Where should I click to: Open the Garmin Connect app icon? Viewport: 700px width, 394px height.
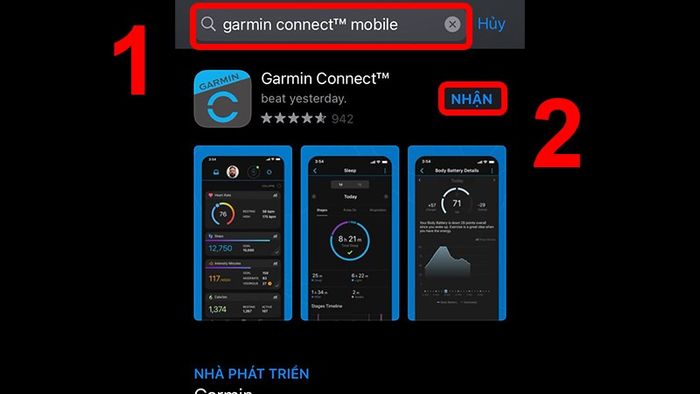tap(222, 99)
